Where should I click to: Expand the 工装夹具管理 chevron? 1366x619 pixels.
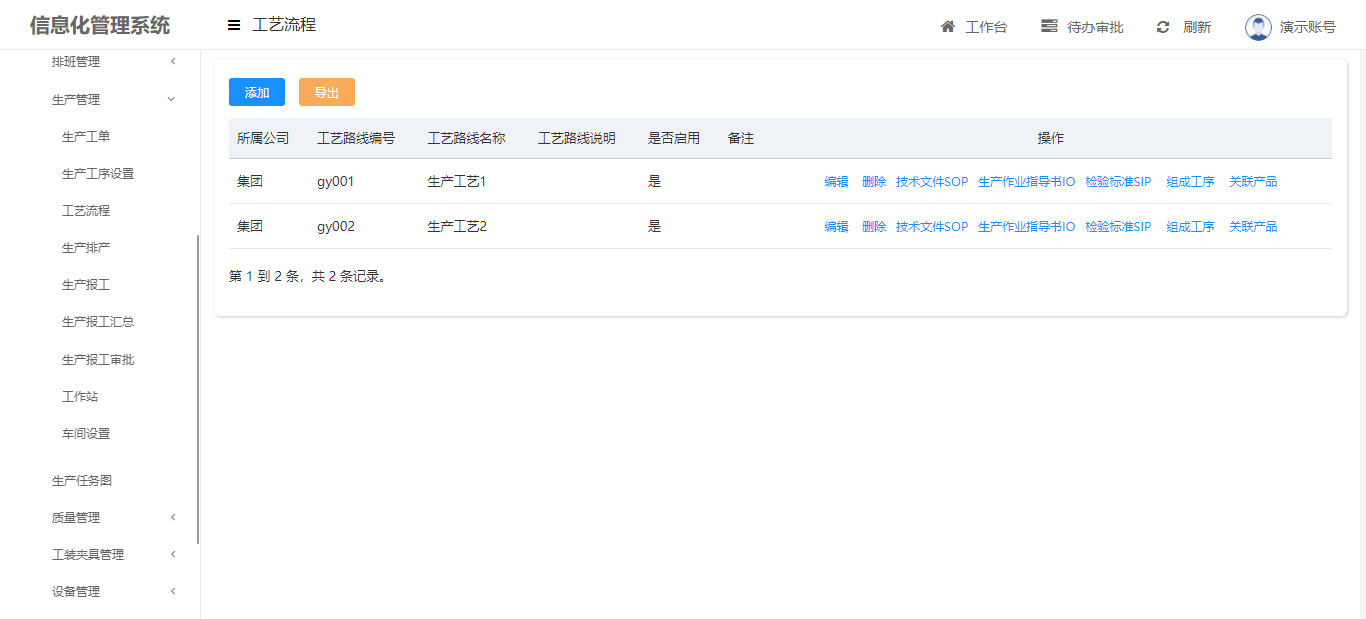tap(172, 555)
